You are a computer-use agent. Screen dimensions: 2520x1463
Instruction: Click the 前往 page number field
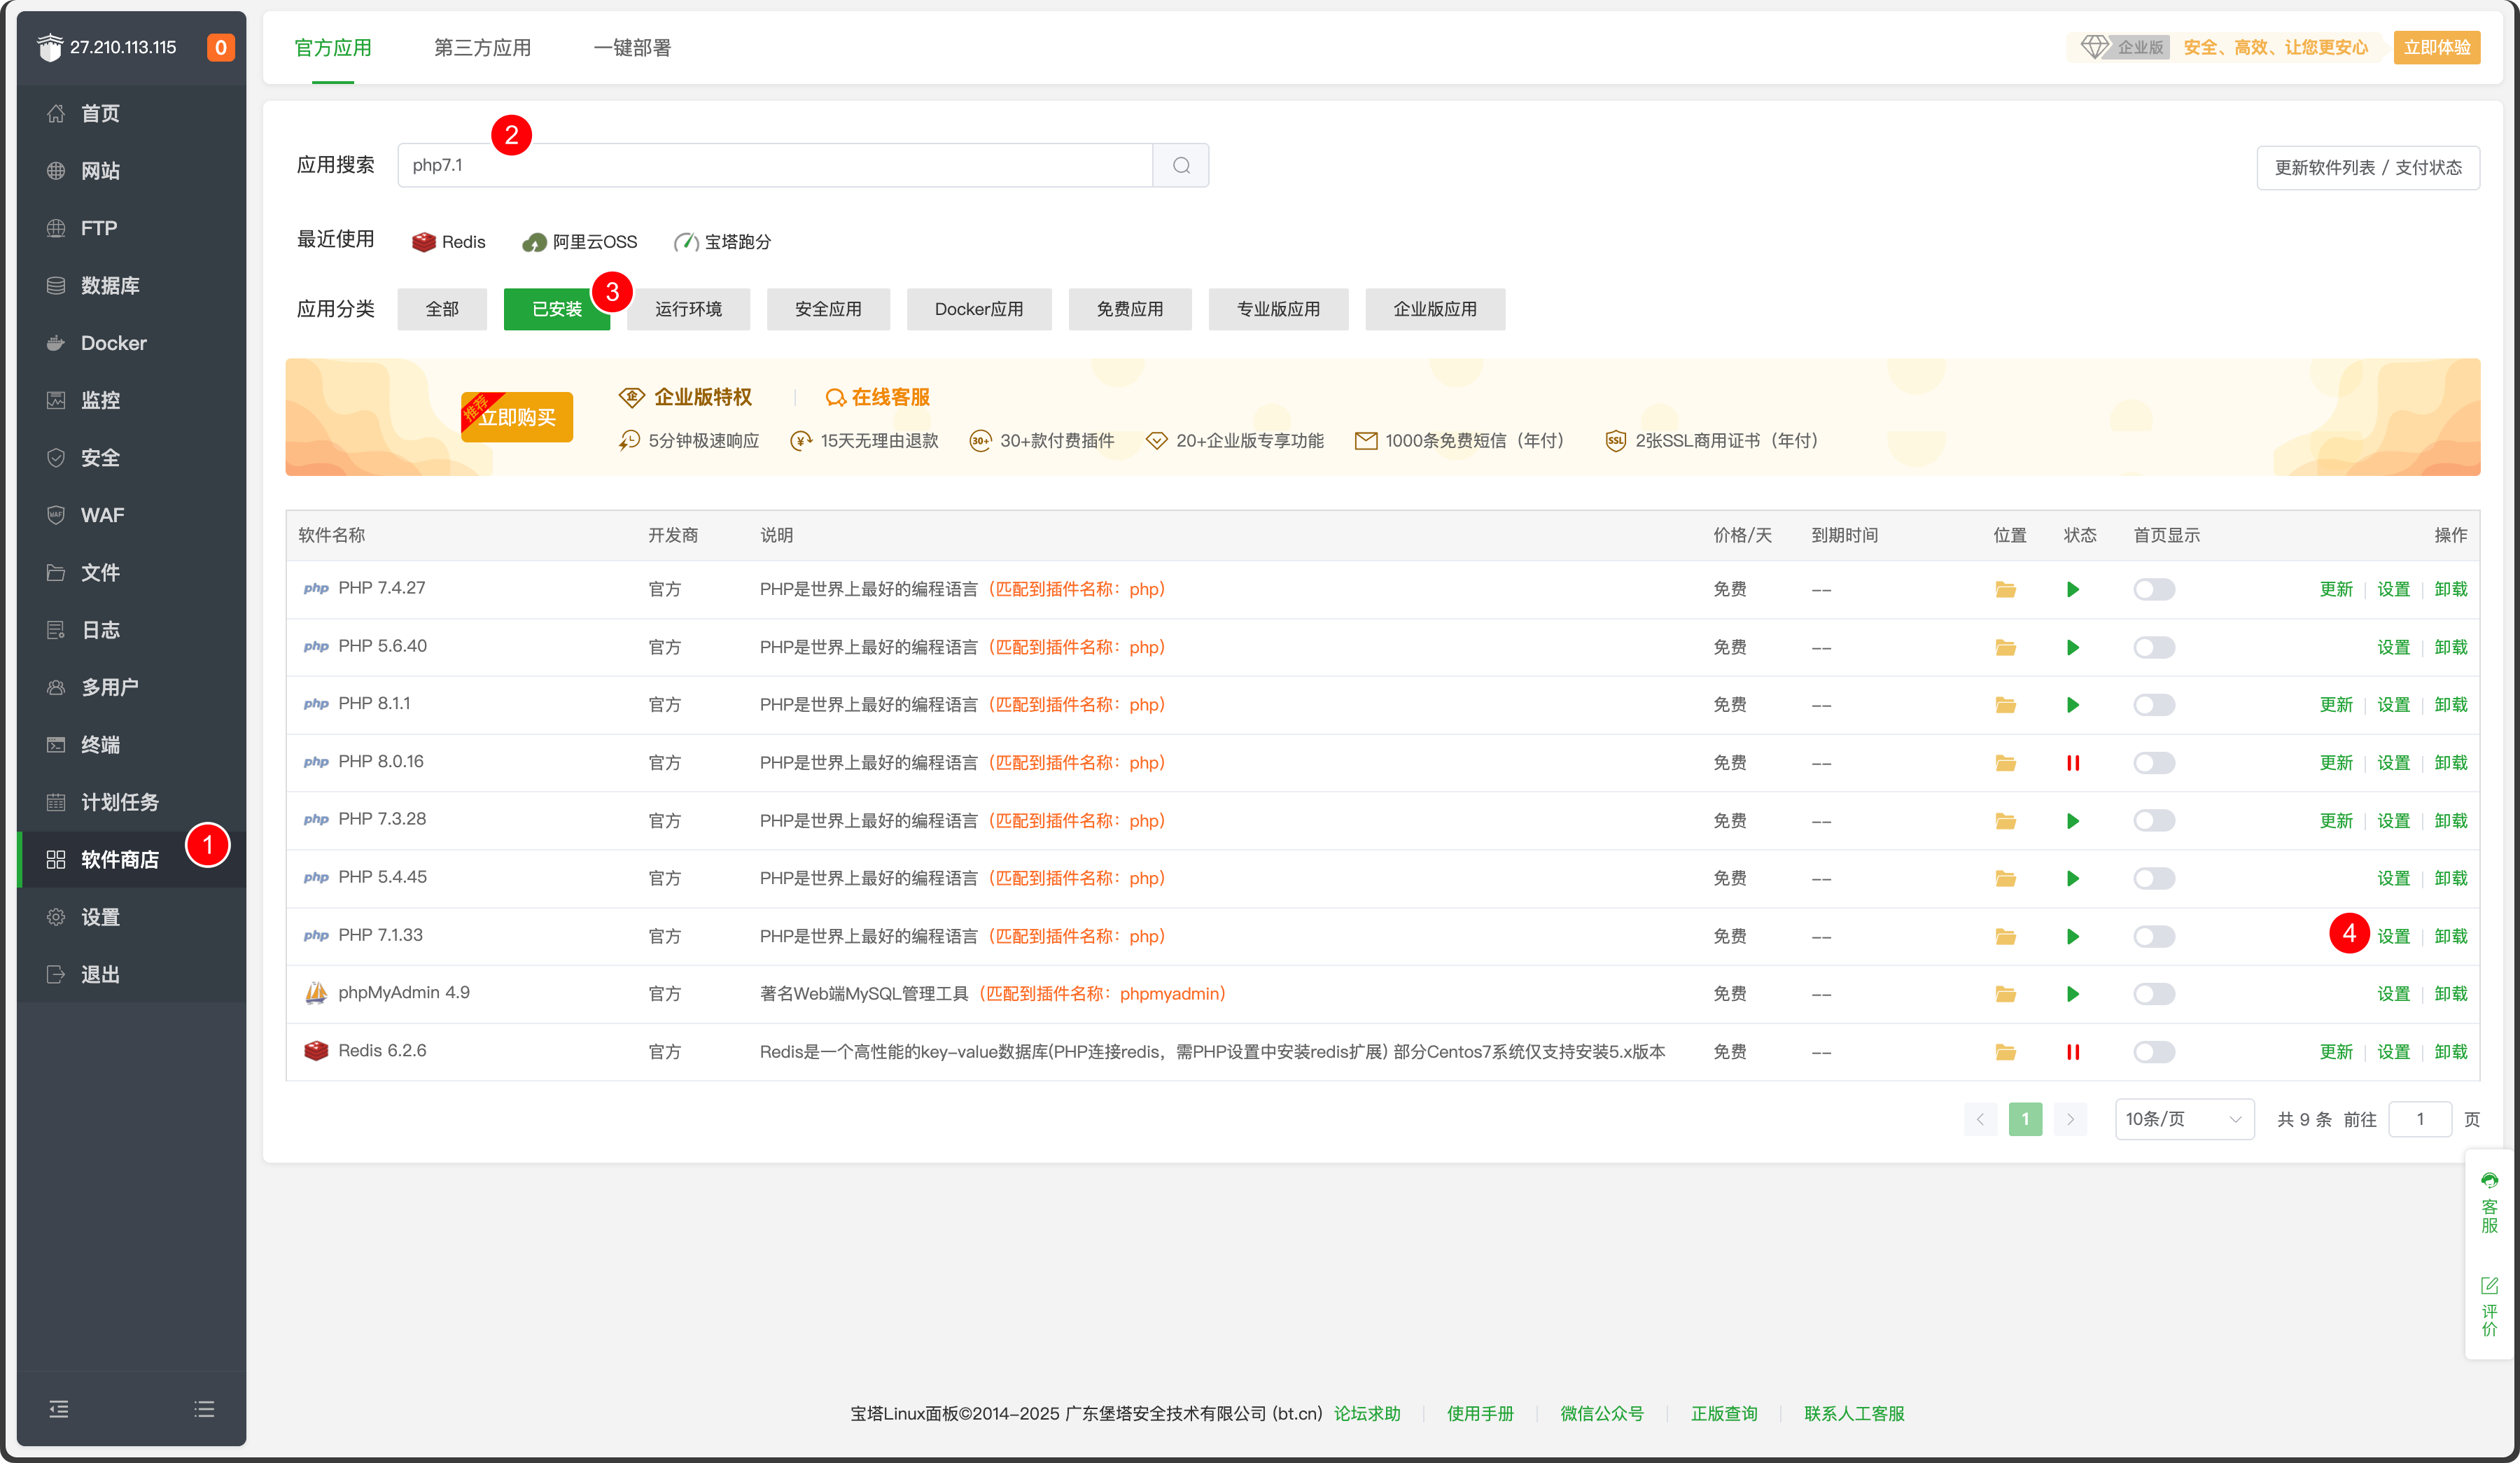pyautogui.click(x=2419, y=1119)
